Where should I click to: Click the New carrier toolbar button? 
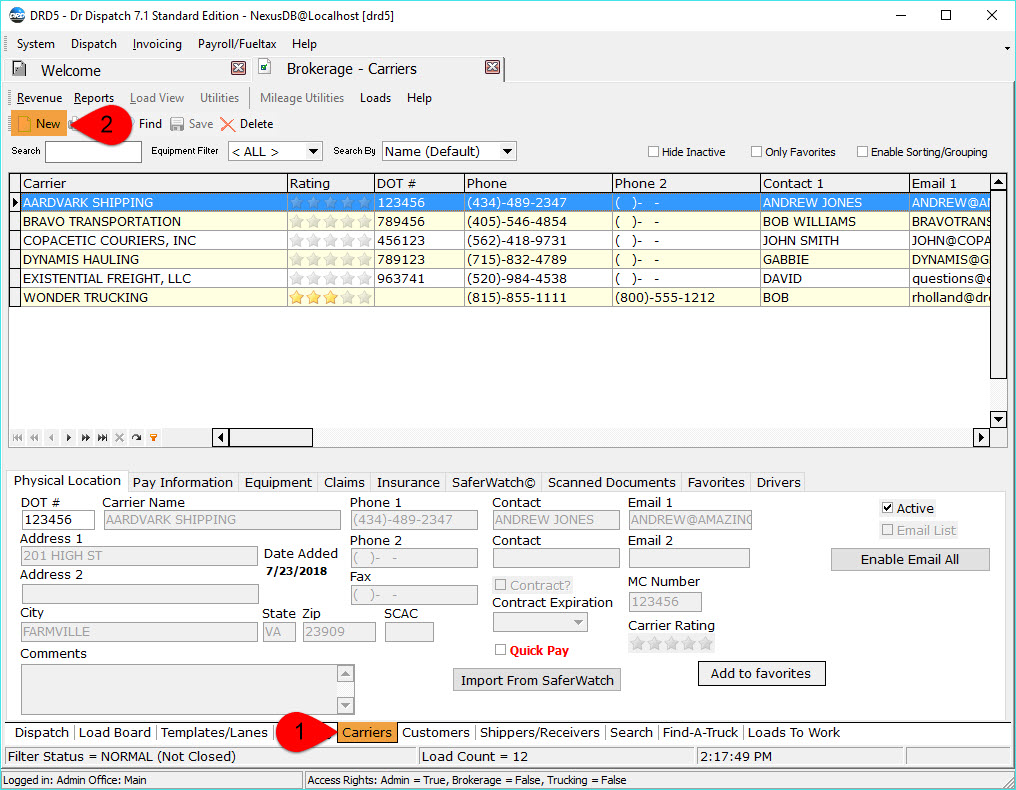[x=39, y=124]
